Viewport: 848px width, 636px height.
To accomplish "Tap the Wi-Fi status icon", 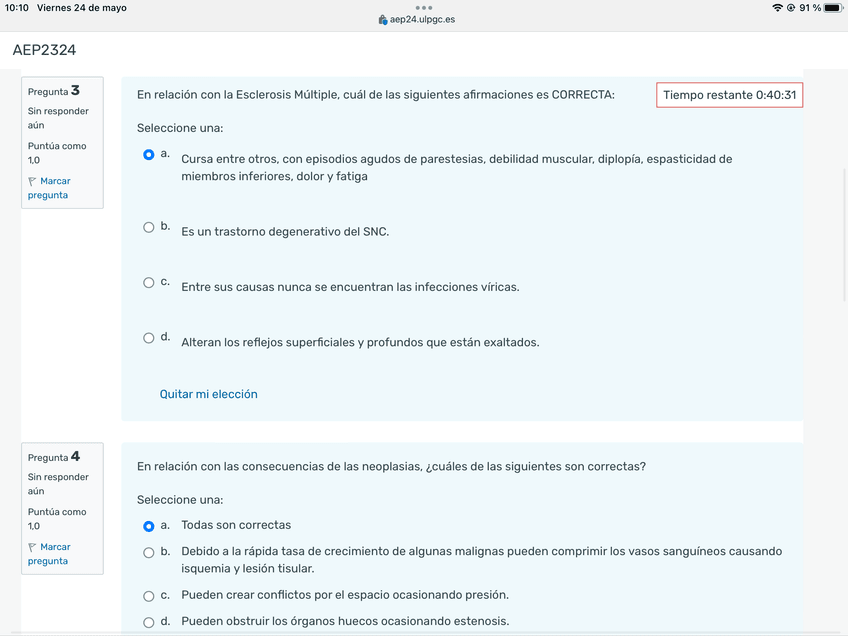I will [x=777, y=8].
